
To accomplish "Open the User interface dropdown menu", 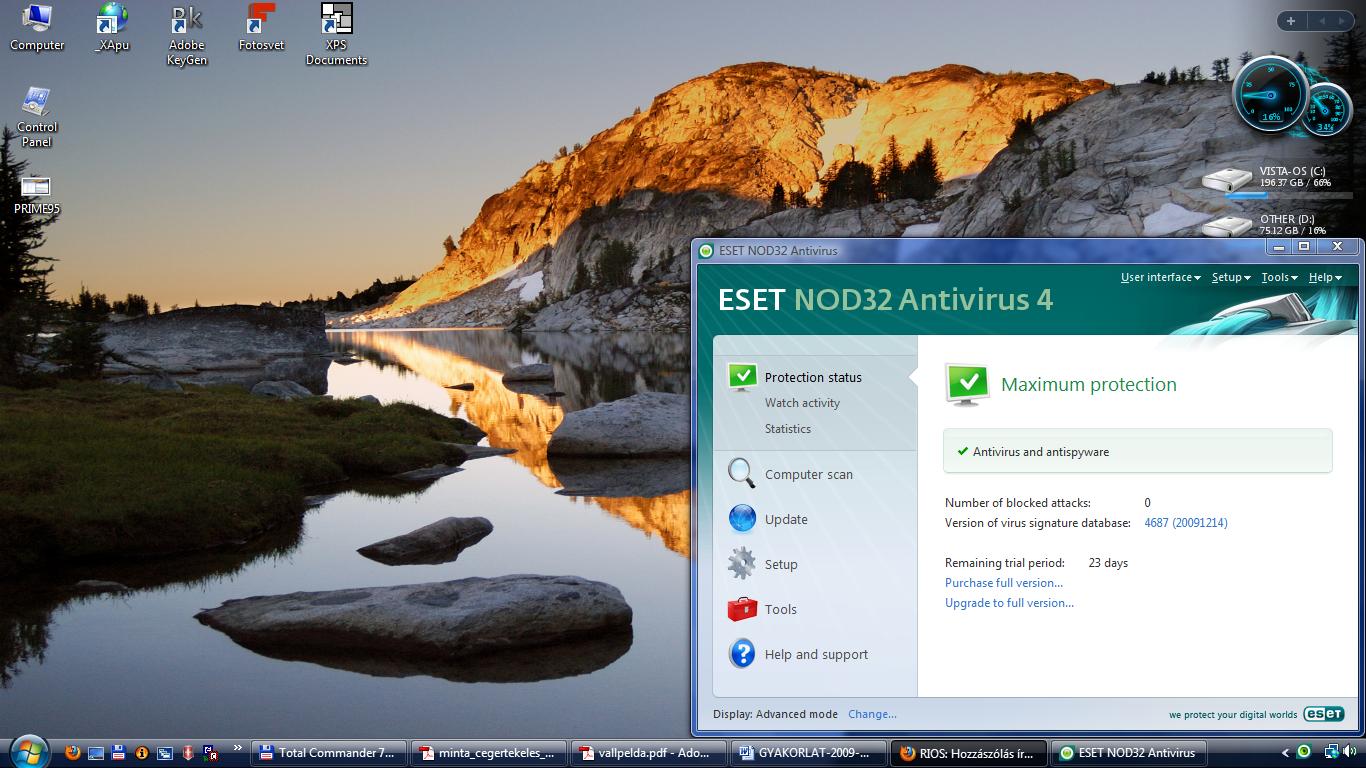I will point(1160,277).
